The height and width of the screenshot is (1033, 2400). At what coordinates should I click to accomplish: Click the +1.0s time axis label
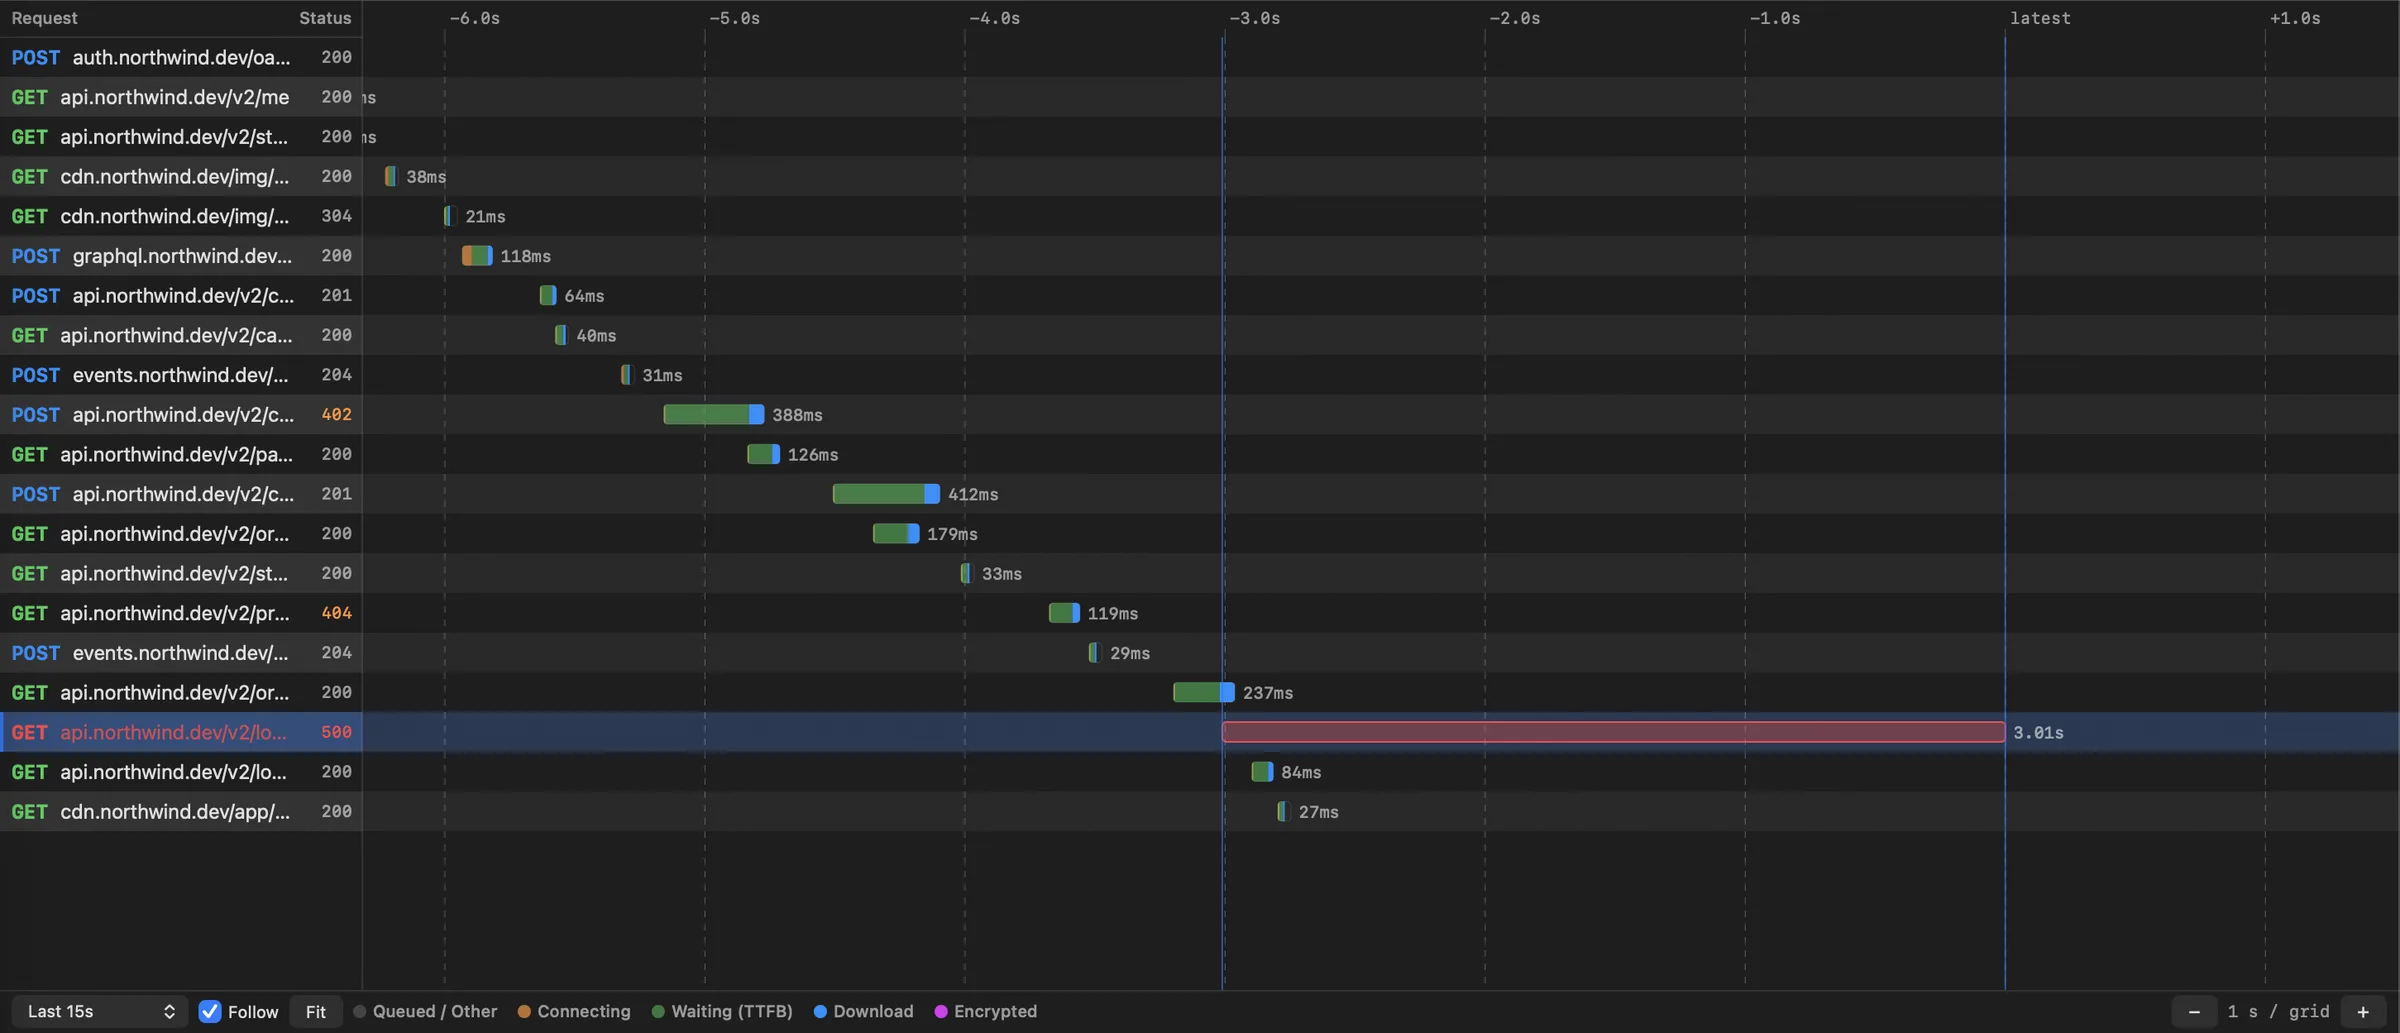2295,18
